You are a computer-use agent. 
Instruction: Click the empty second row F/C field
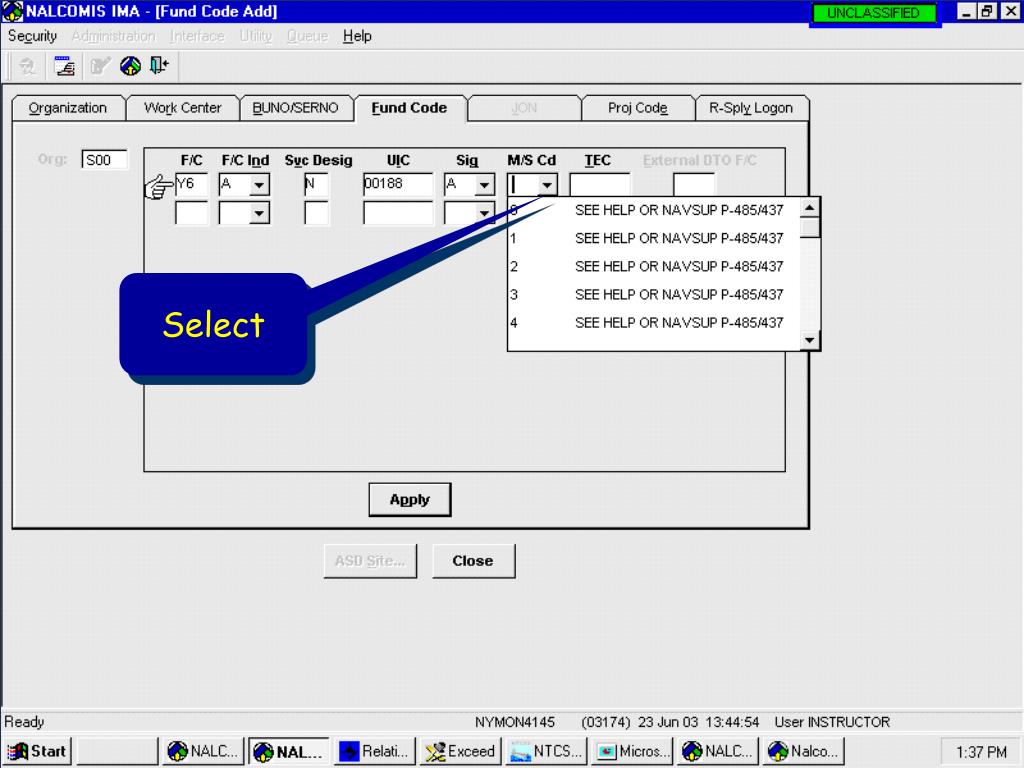coord(191,213)
